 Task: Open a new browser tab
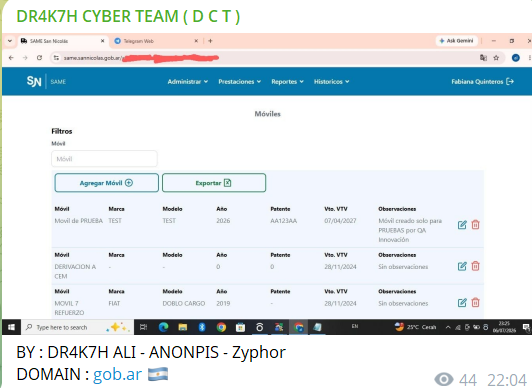pyautogui.click(x=210, y=41)
